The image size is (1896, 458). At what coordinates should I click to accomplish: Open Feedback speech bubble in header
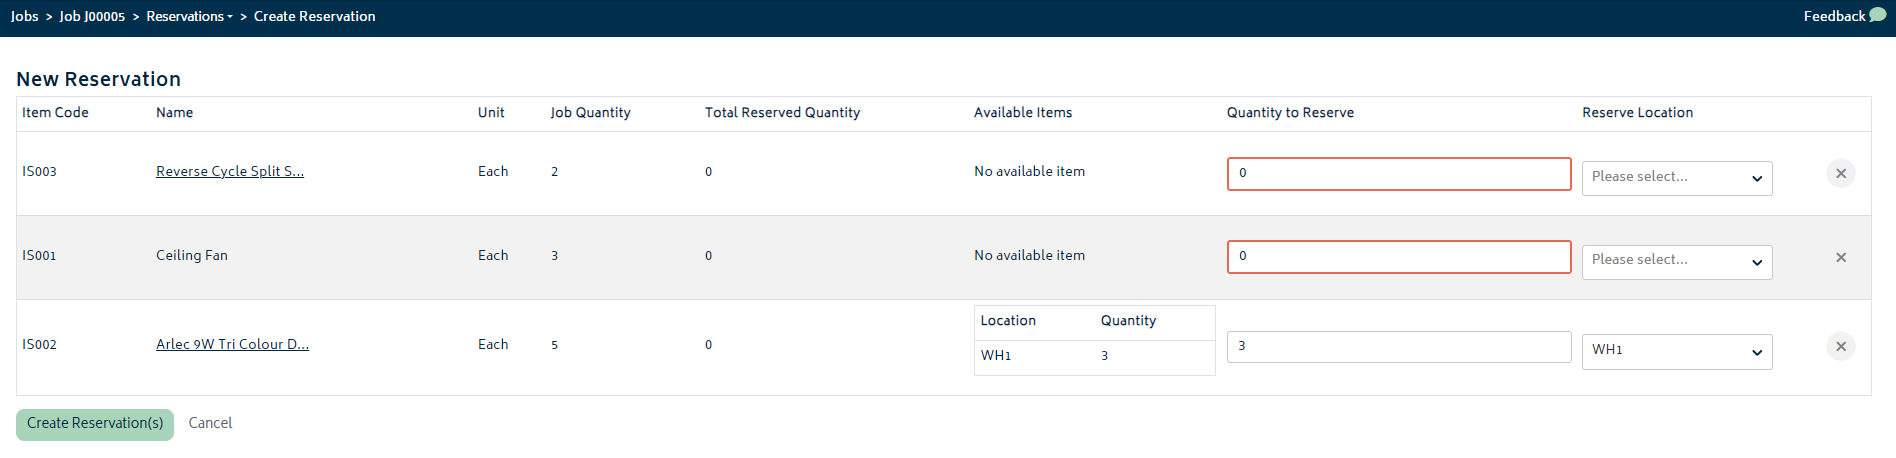[1877, 16]
